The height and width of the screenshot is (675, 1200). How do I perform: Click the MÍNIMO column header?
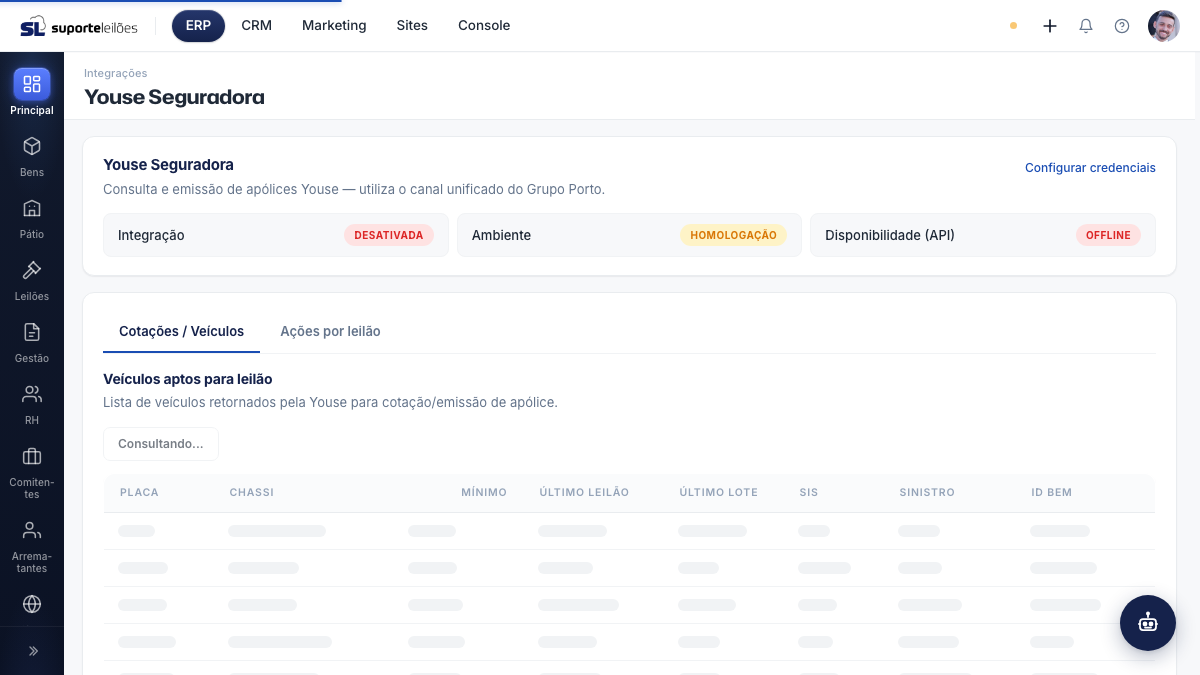click(484, 492)
